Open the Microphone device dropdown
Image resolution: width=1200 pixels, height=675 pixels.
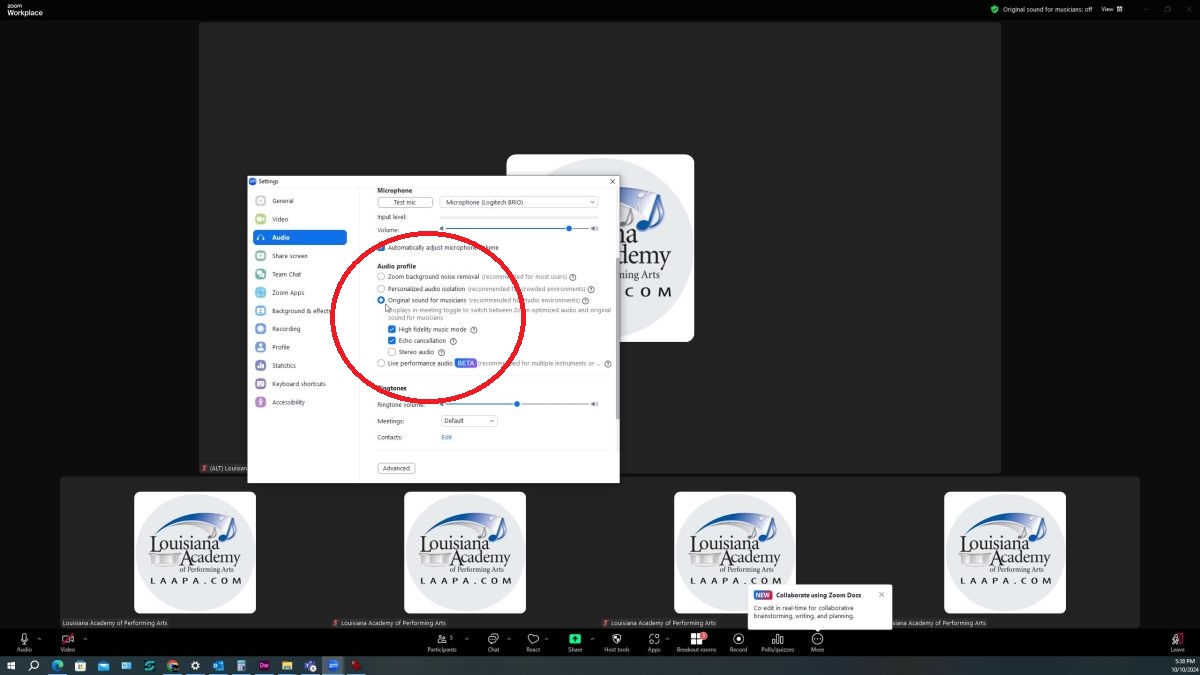(519, 202)
